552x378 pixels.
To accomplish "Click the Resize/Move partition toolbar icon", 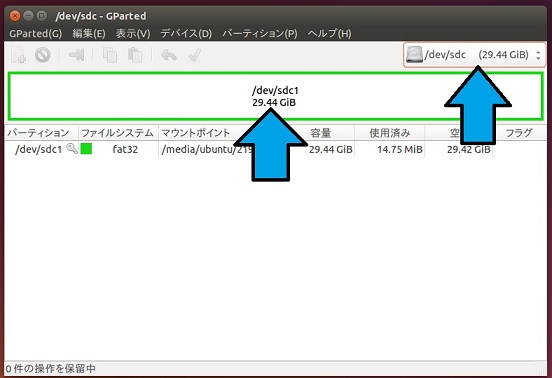I will pyautogui.click(x=76, y=55).
